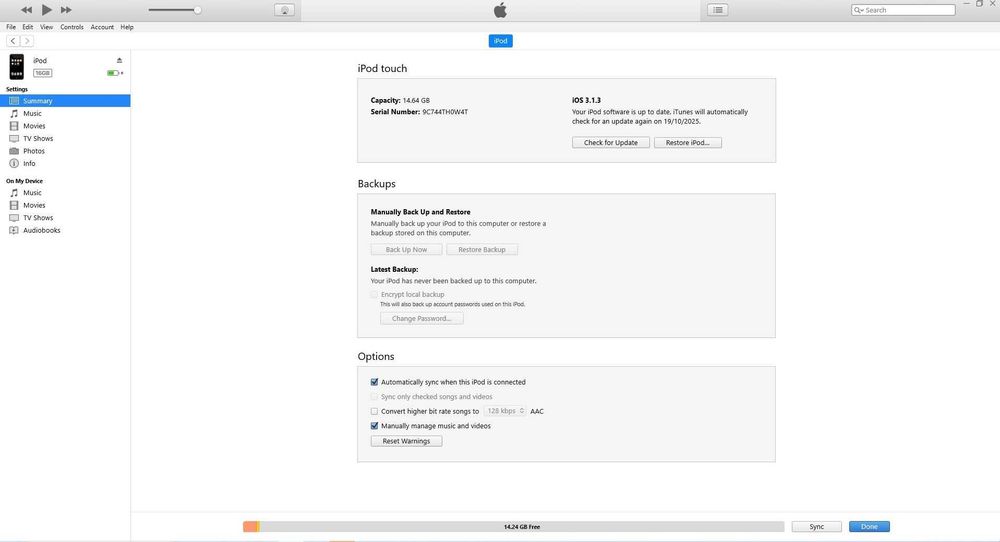1000x542 pixels.
Task: Go back with the left arrow
Action: 13,41
